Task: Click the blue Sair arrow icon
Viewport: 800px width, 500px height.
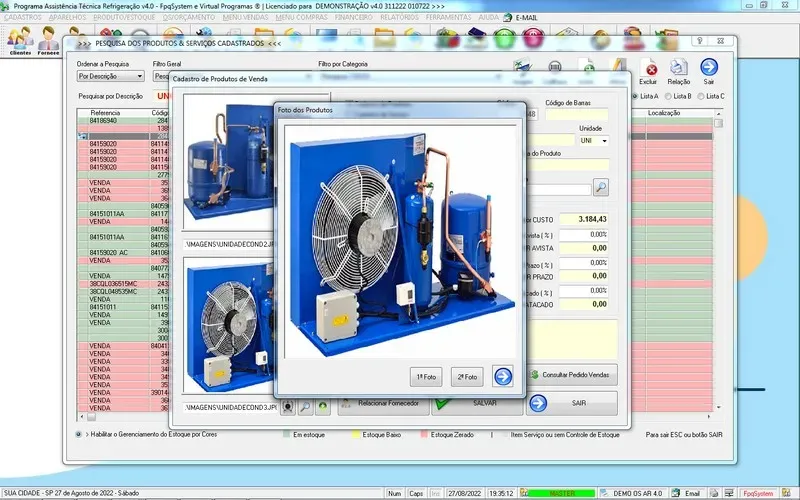Action: tap(709, 70)
